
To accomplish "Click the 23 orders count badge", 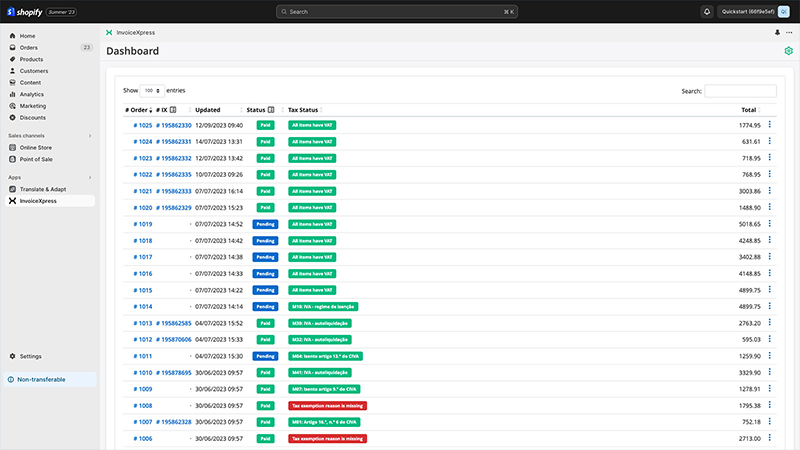I will pyautogui.click(x=86, y=47).
